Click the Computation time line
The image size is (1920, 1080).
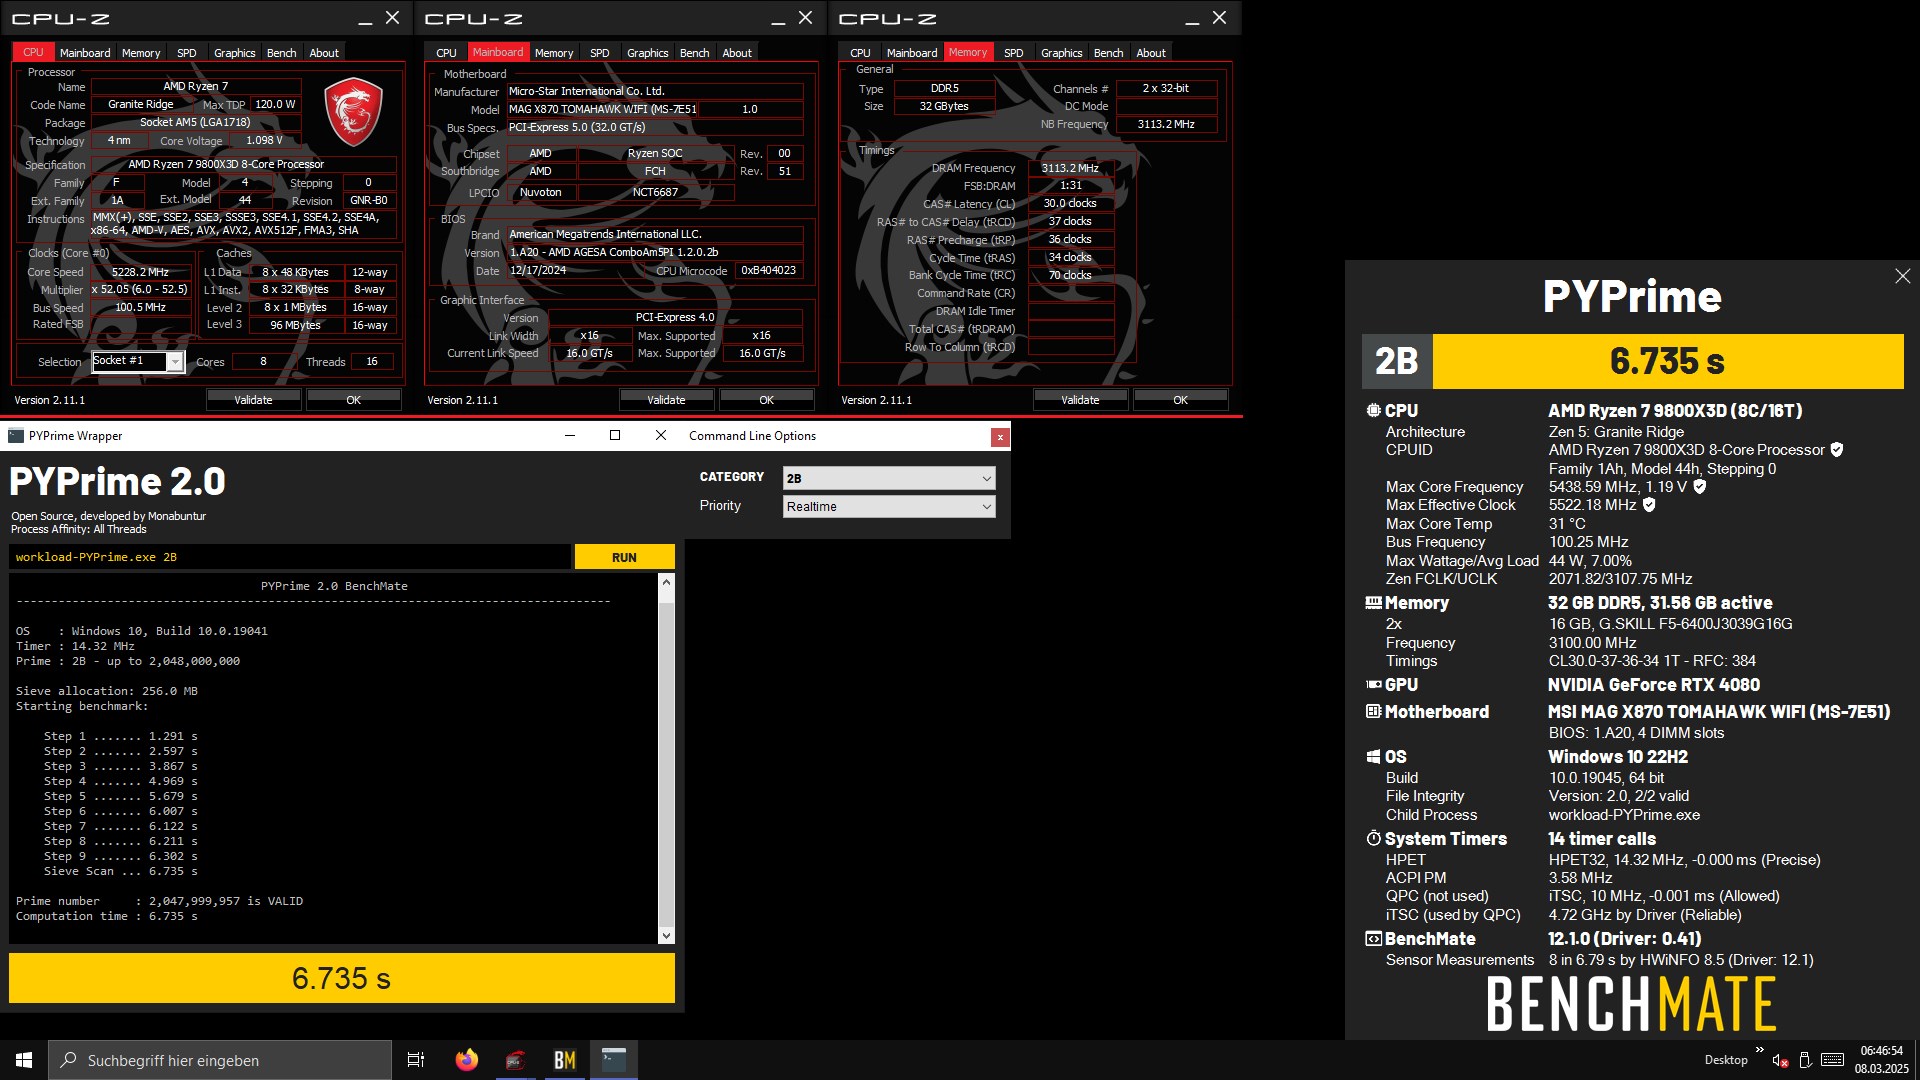pos(106,916)
